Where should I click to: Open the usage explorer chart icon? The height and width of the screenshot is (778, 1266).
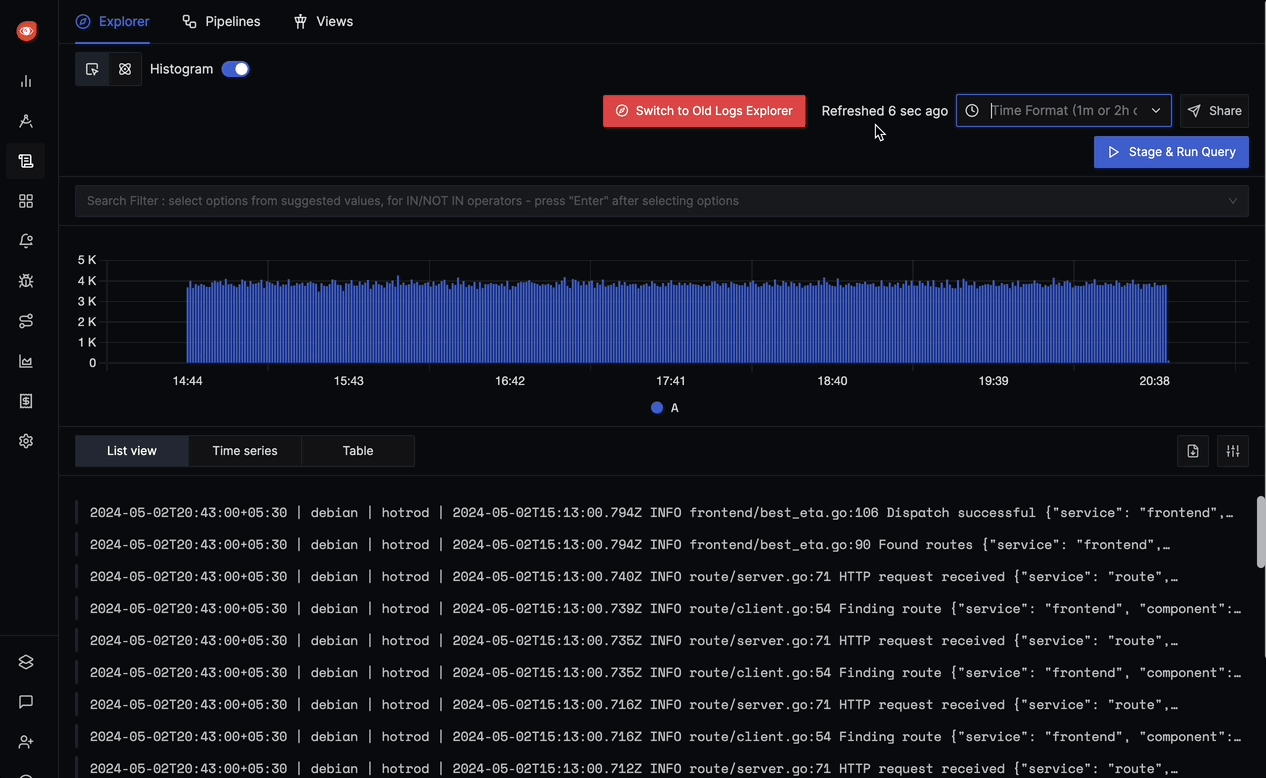[x=26, y=361]
